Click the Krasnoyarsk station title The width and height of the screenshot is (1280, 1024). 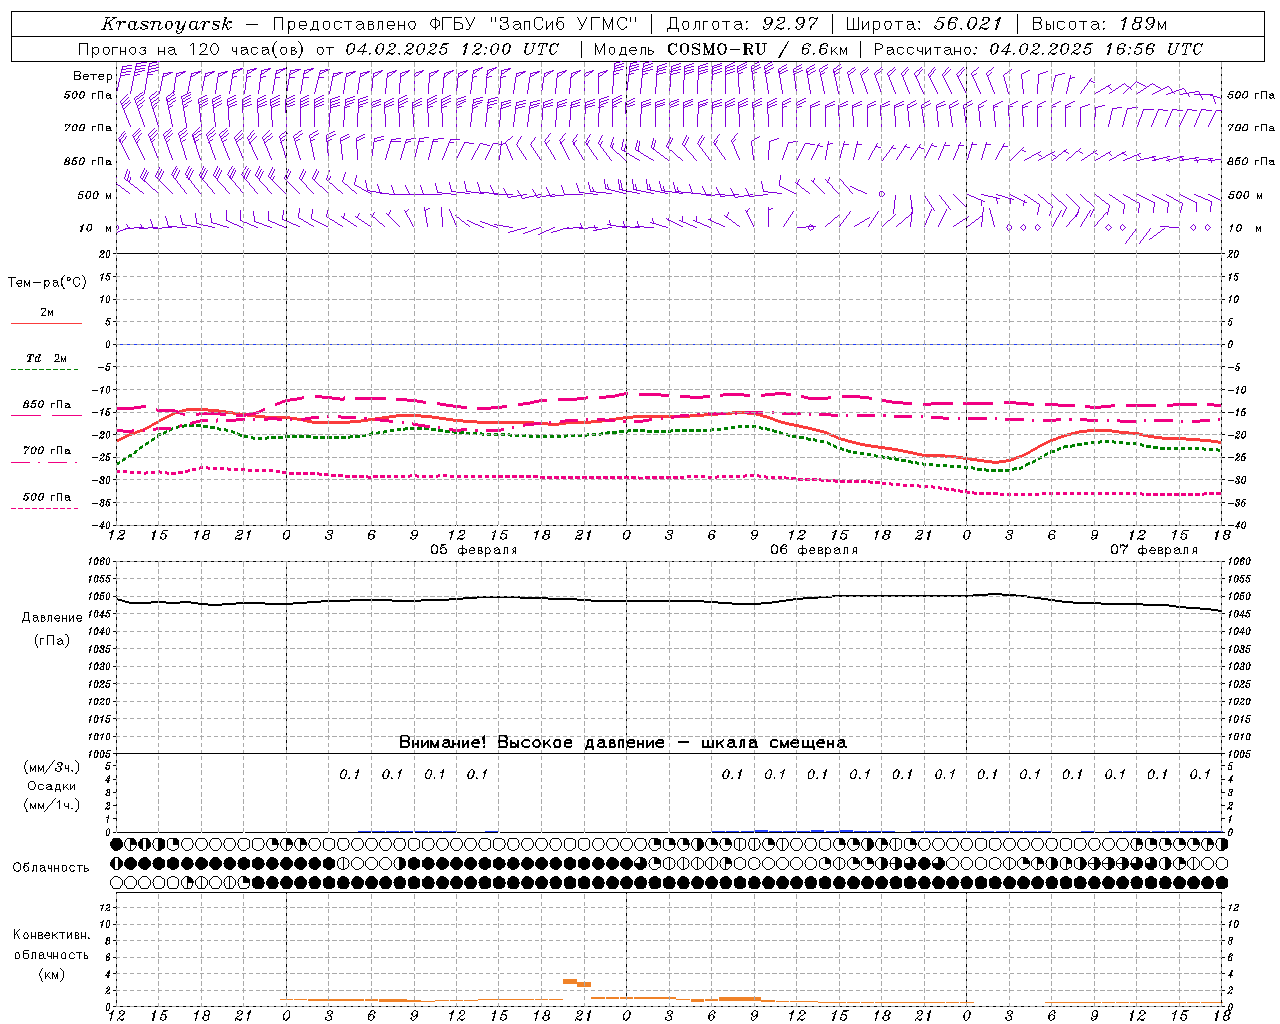pos(166,24)
